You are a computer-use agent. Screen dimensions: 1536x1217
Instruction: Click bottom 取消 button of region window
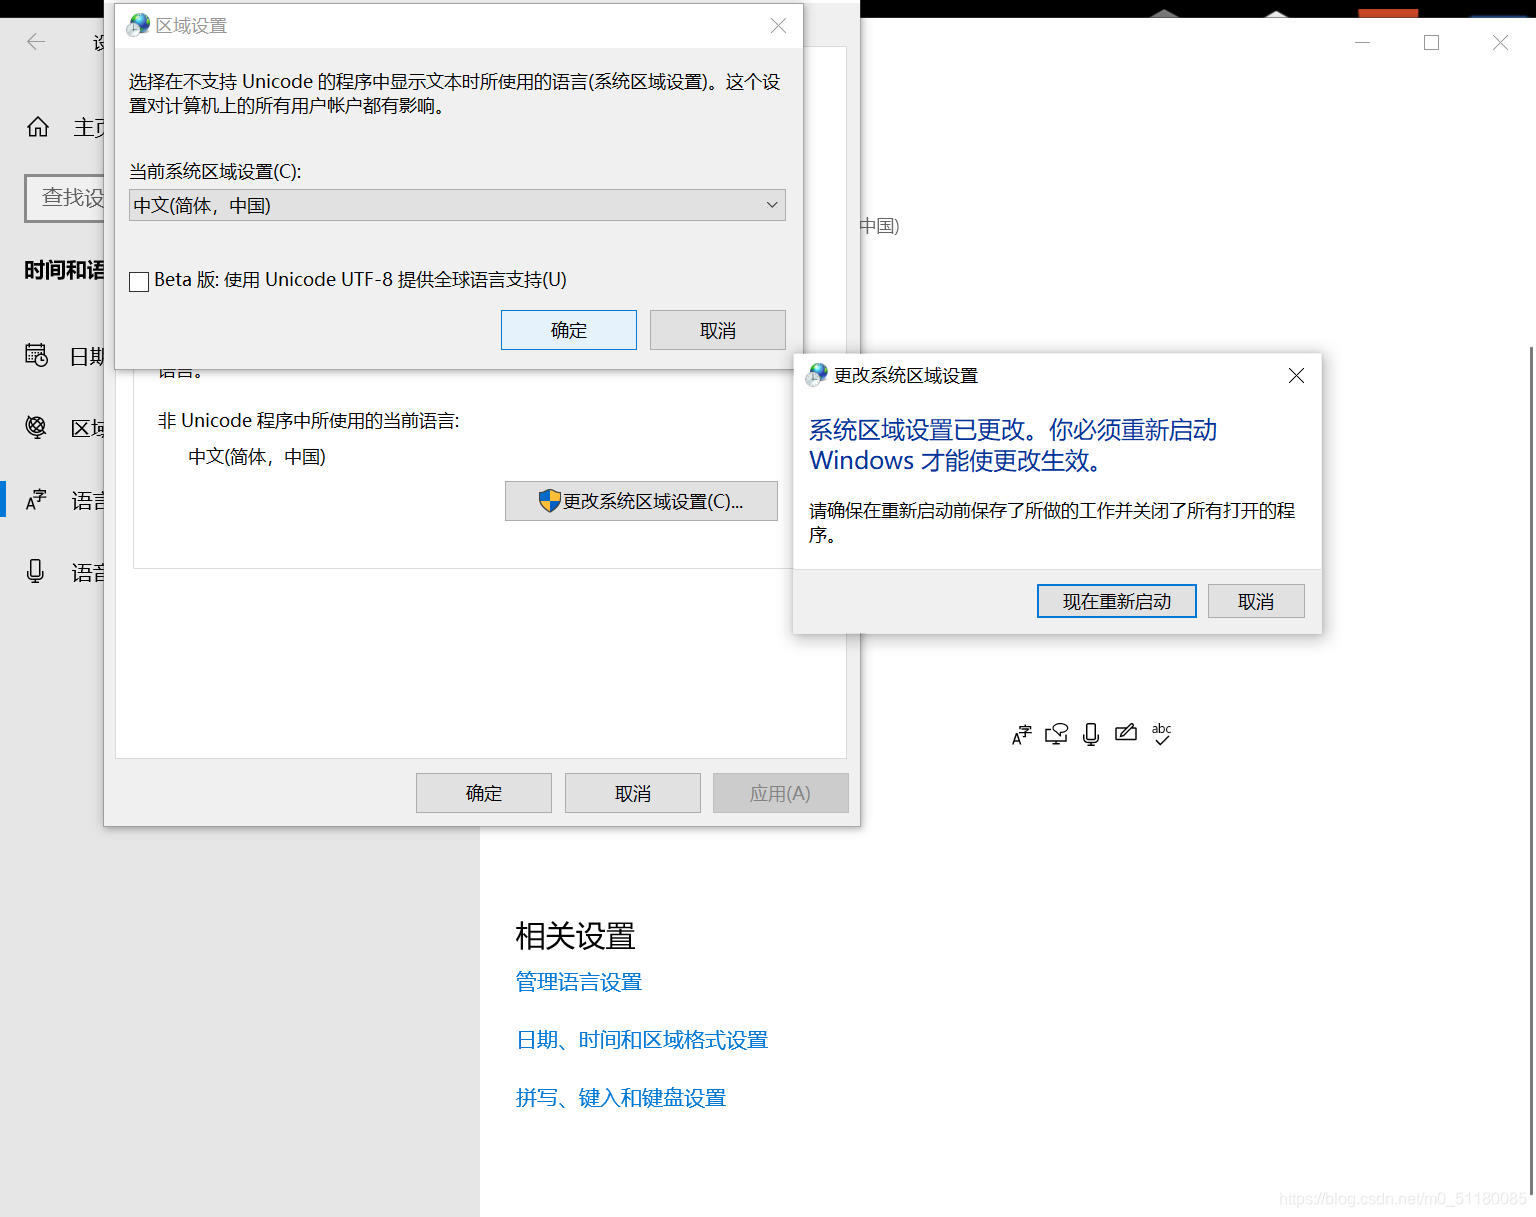[633, 793]
